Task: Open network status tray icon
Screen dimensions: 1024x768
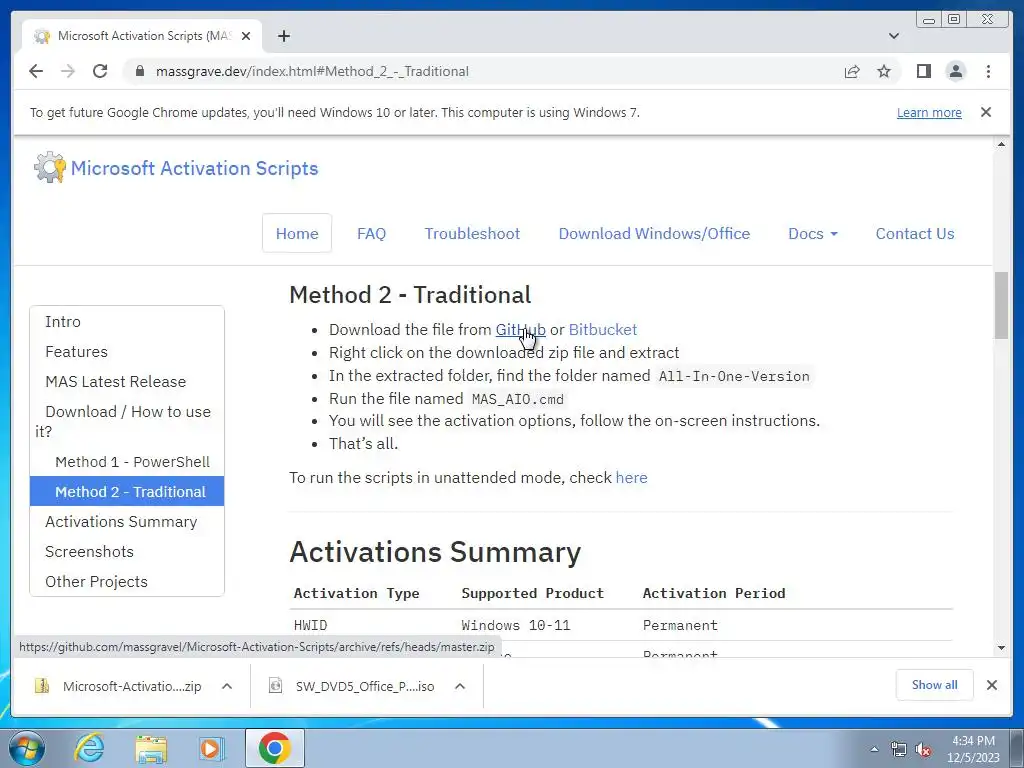Action: point(899,749)
